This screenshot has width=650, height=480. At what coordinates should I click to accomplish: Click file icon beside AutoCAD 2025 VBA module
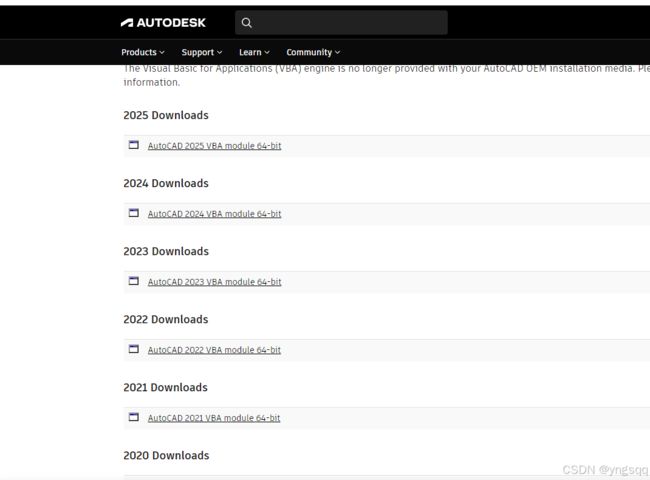[x=133, y=145]
